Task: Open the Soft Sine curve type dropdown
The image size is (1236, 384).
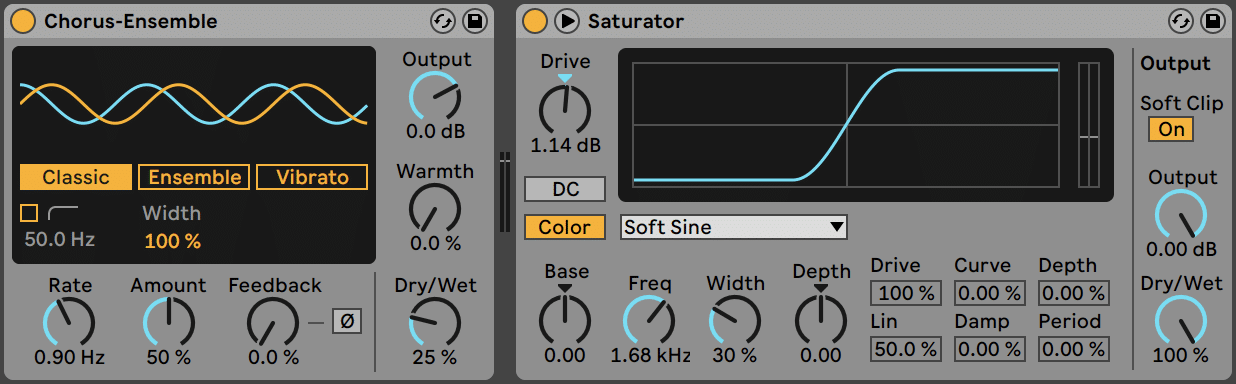Action: point(734,227)
